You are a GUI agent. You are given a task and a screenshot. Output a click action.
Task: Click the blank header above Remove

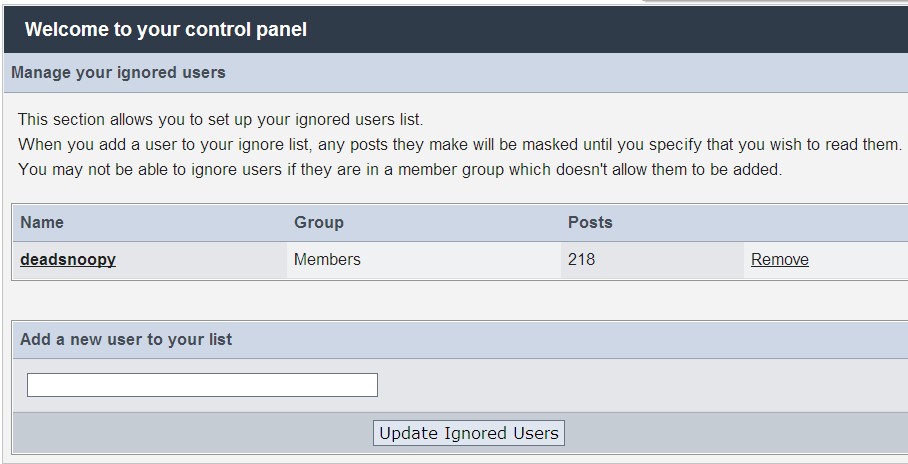[825, 222]
